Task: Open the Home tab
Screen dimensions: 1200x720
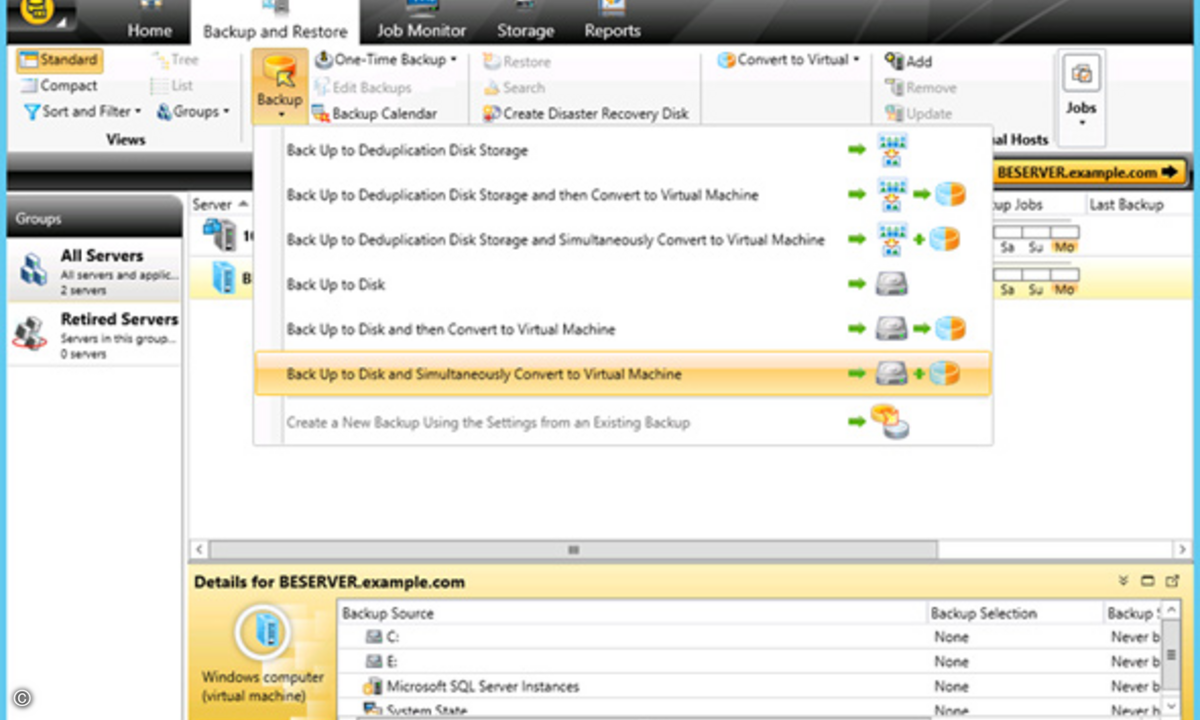Action: coord(149,30)
